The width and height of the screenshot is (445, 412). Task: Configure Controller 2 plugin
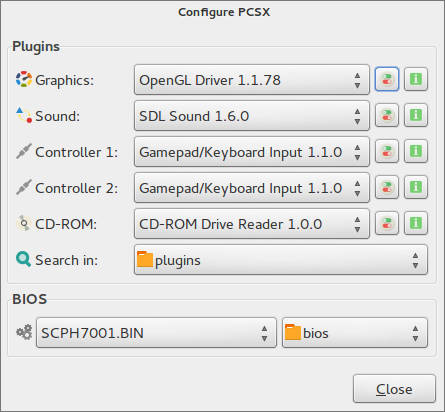387,187
